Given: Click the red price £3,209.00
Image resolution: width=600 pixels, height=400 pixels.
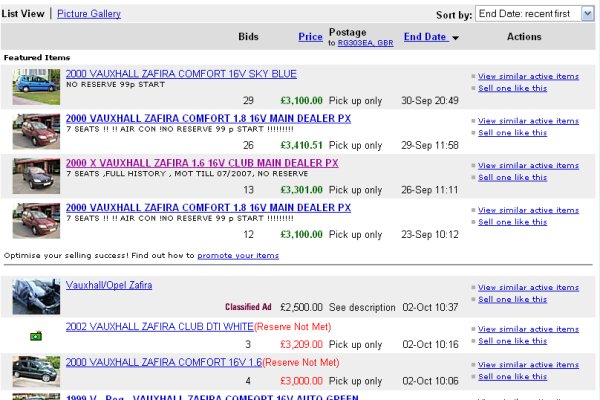Looking at the screenshot, I should point(302,344).
